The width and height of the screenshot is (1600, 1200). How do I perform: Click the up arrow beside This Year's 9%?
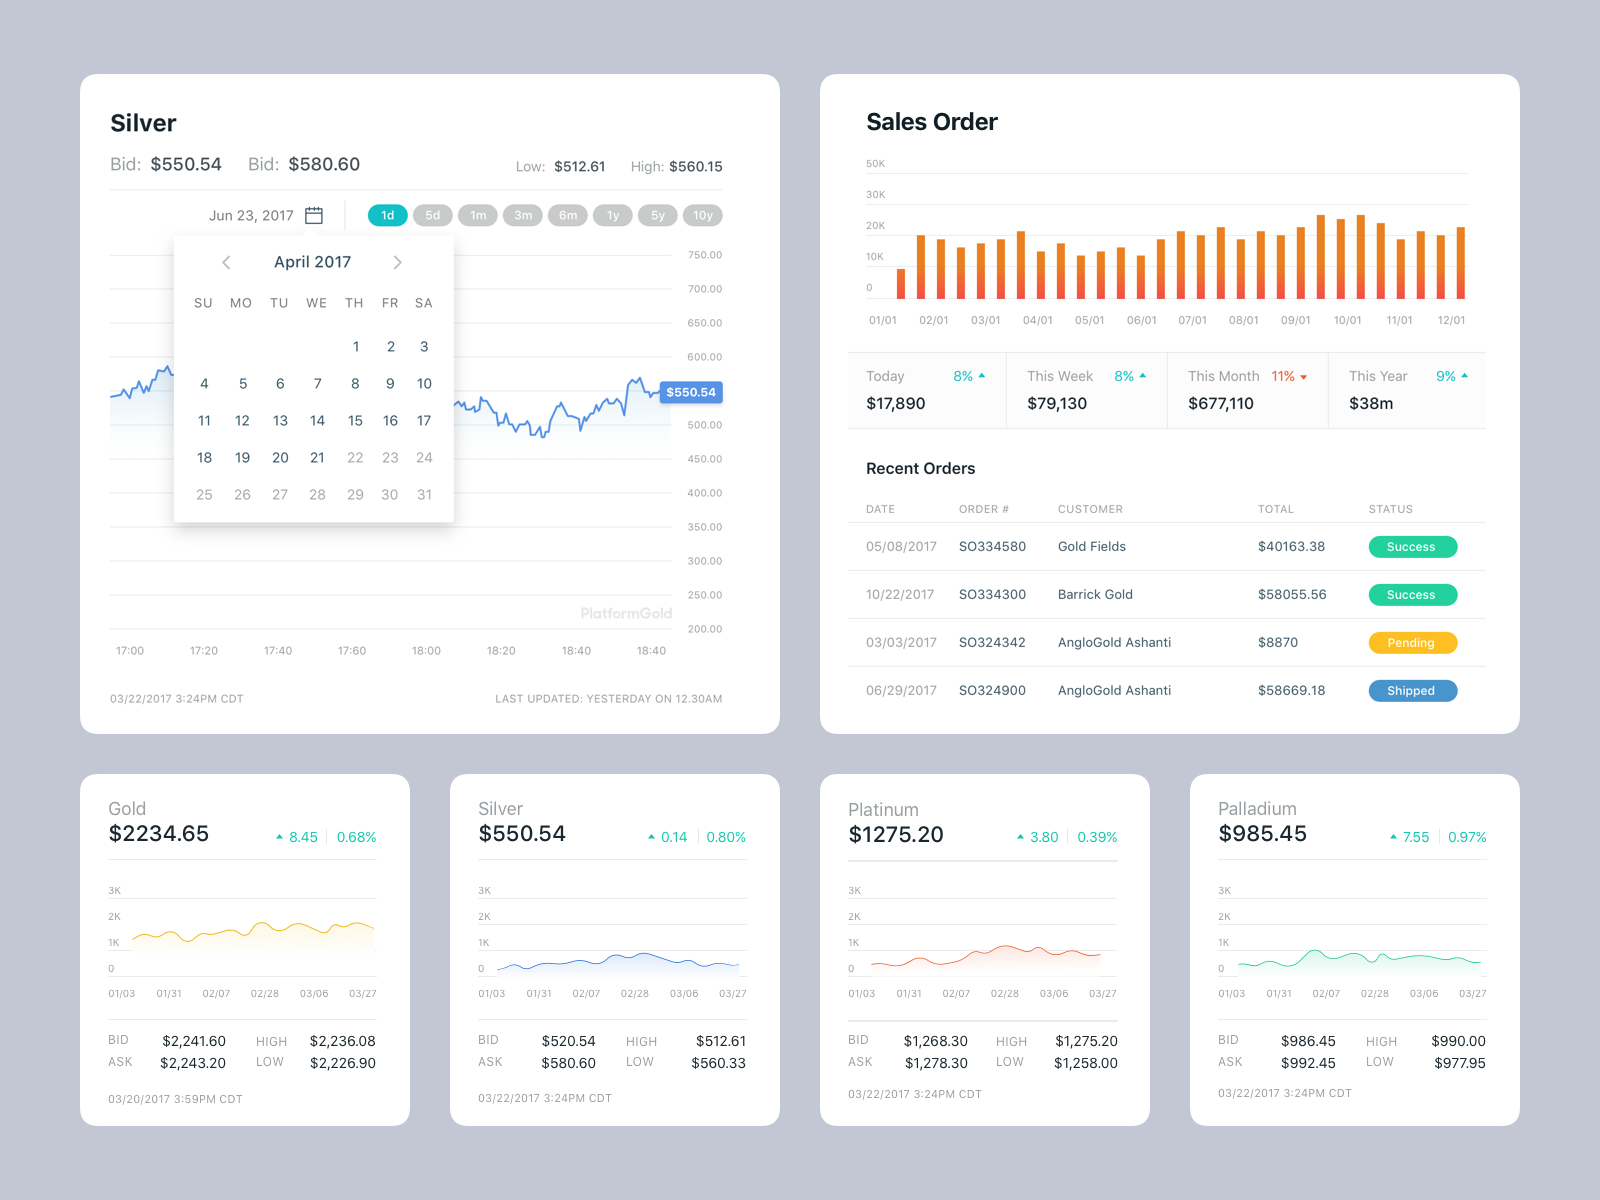tap(1463, 376)
